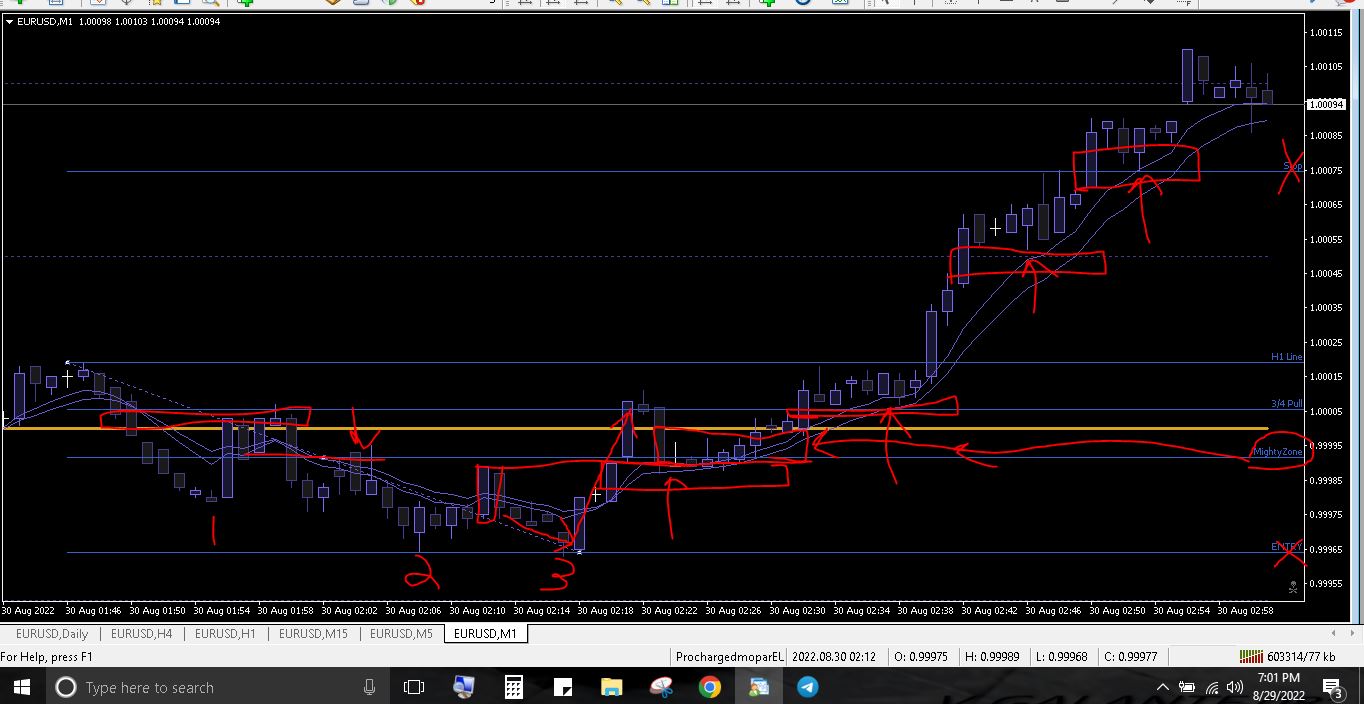
Task: Switch to the EURUSD,H1 chart tab
Action: pyautogui.click(x=225, y=633)
